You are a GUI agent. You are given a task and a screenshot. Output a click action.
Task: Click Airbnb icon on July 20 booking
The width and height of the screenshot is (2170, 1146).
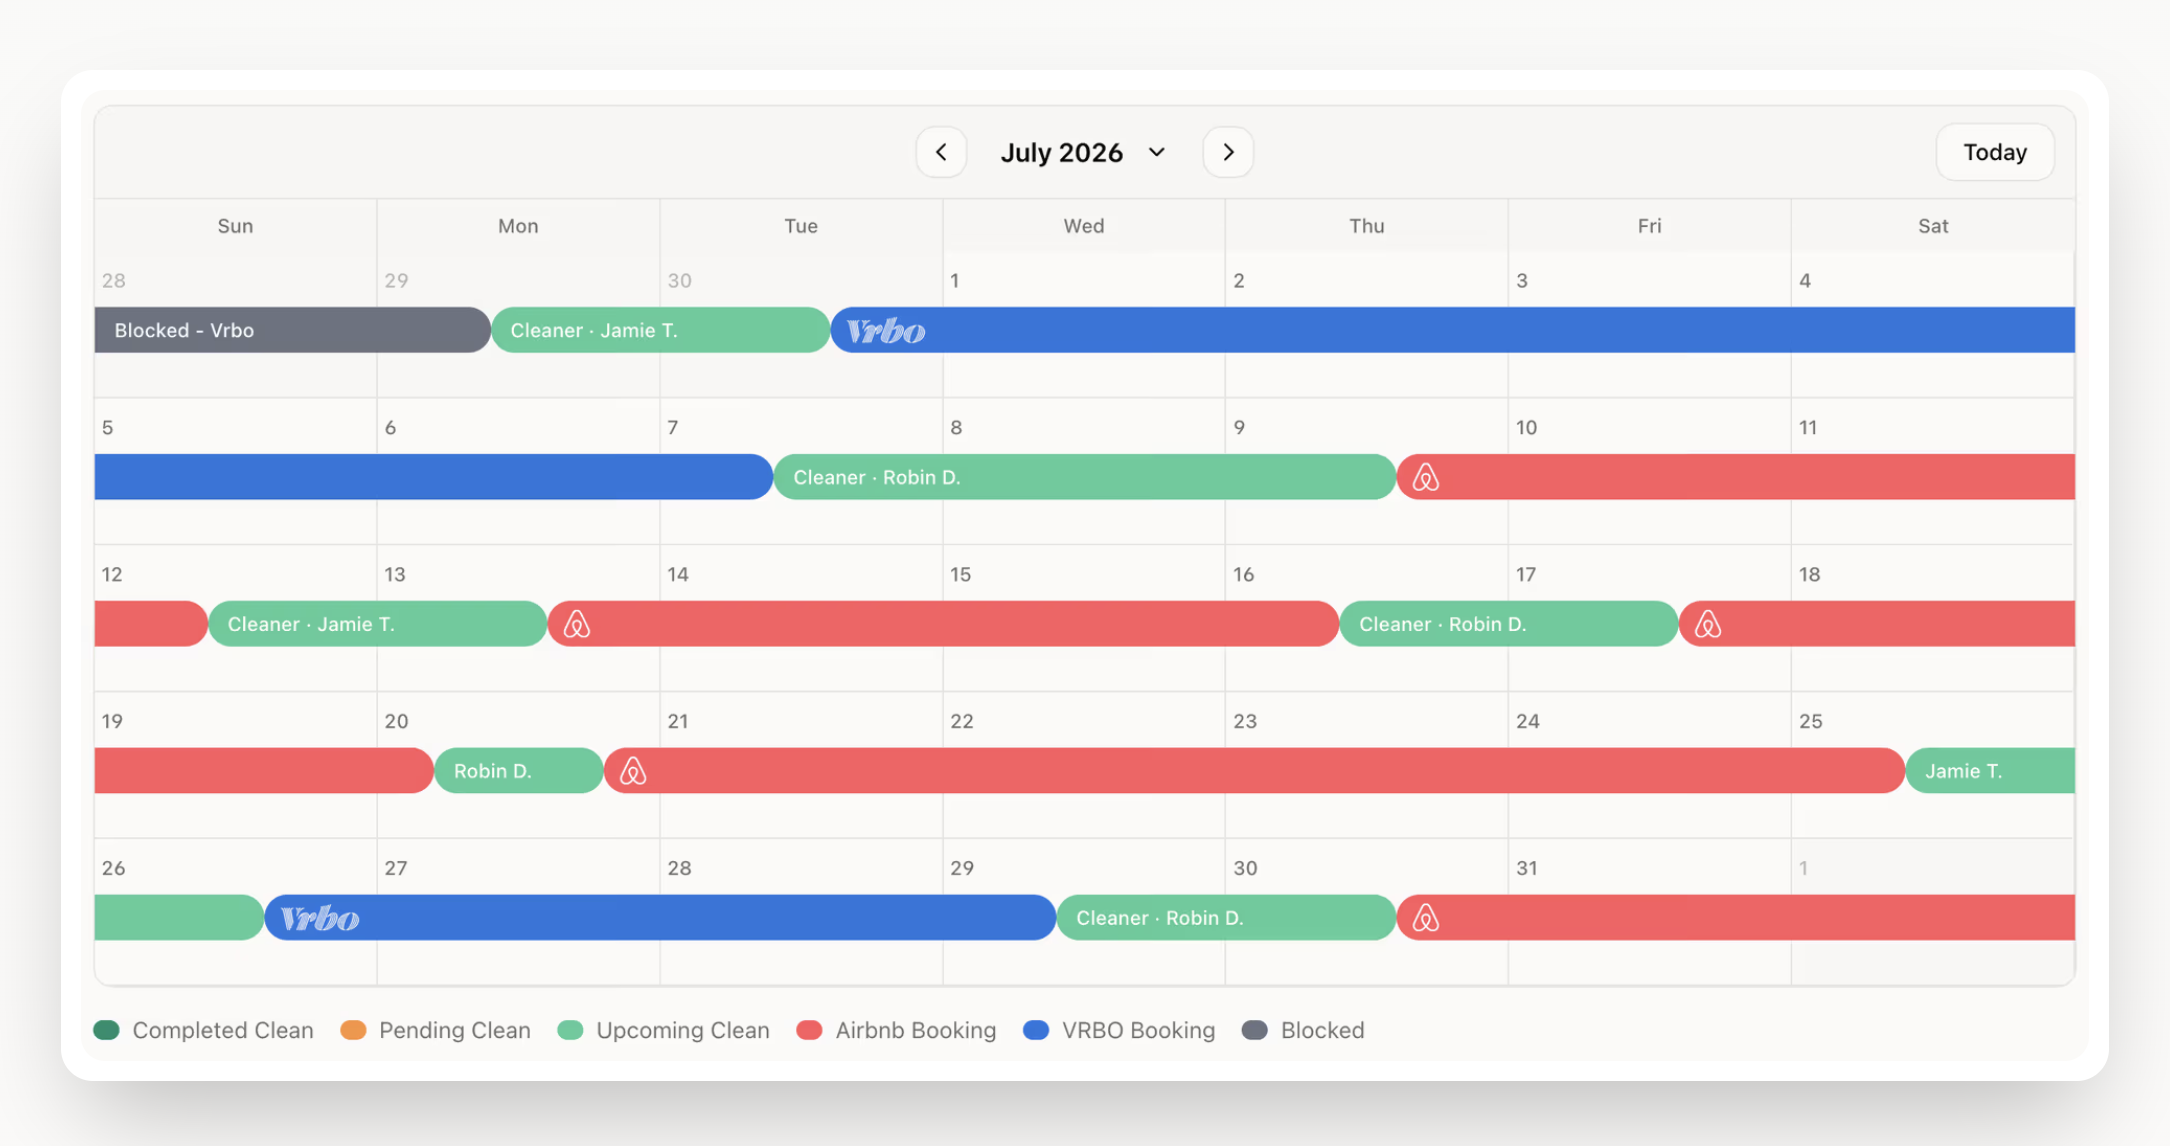[x=632, y=772]
